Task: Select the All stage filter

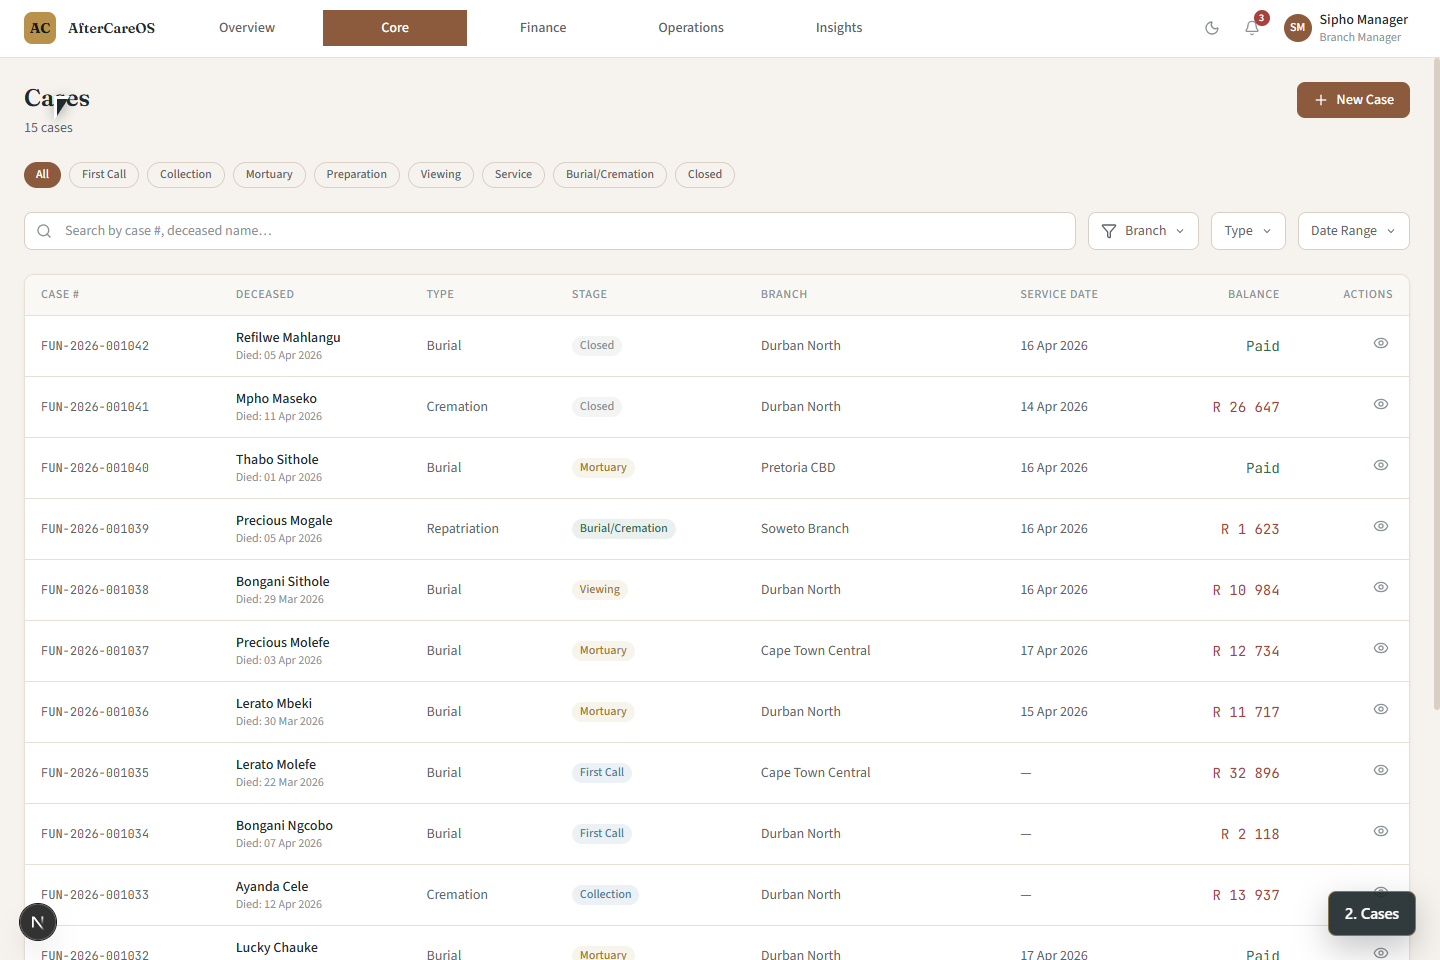Action: [x=42, y=174]
